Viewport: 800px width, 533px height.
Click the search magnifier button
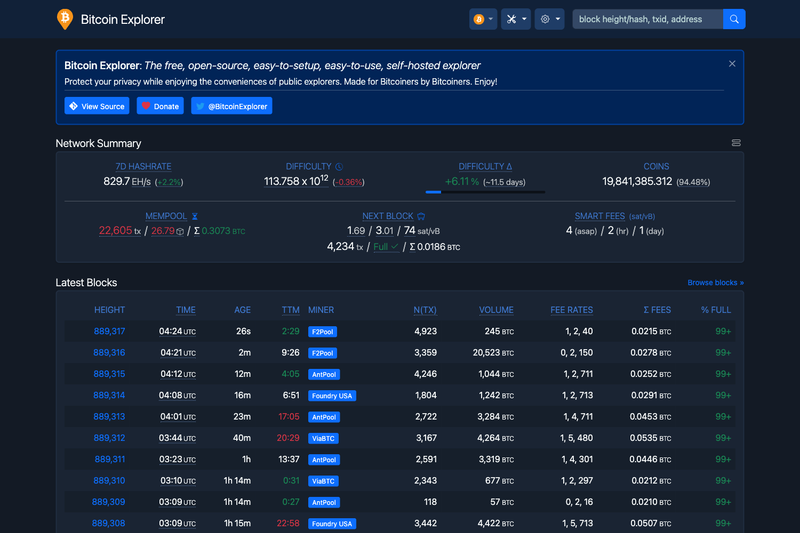[x=734, y=19]
